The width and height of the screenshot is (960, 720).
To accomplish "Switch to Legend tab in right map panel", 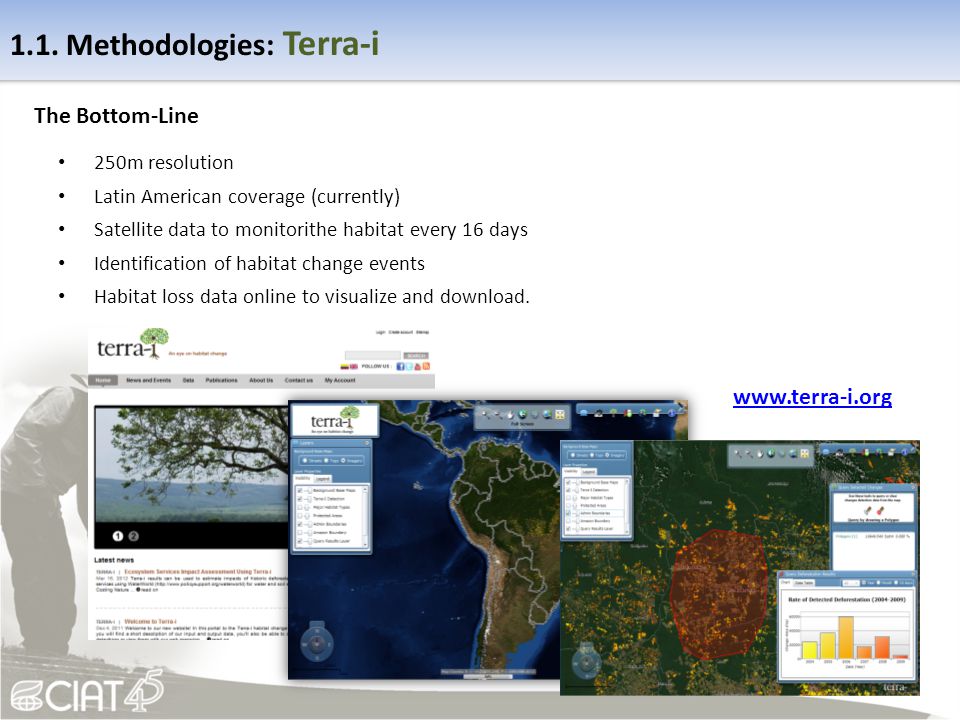I will [589, 471].
